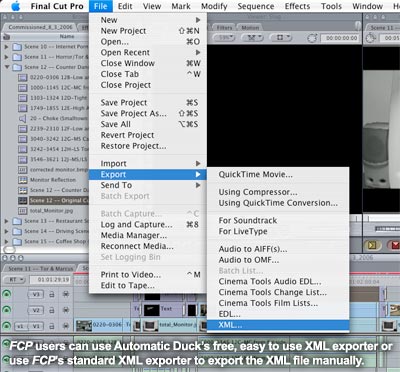Click Print to Video... menu item

[x=148, y=275]
